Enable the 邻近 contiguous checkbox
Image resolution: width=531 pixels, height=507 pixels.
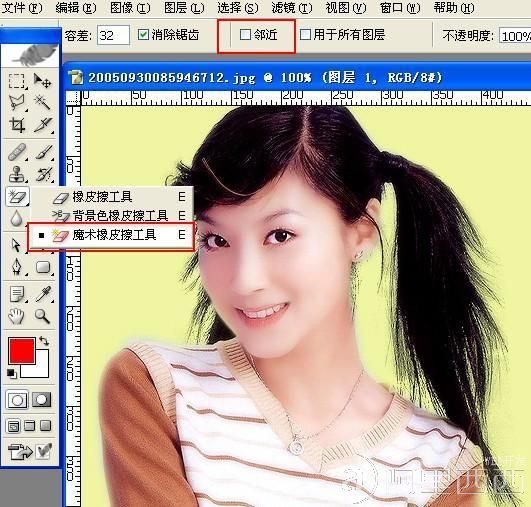tap(245, 34)
